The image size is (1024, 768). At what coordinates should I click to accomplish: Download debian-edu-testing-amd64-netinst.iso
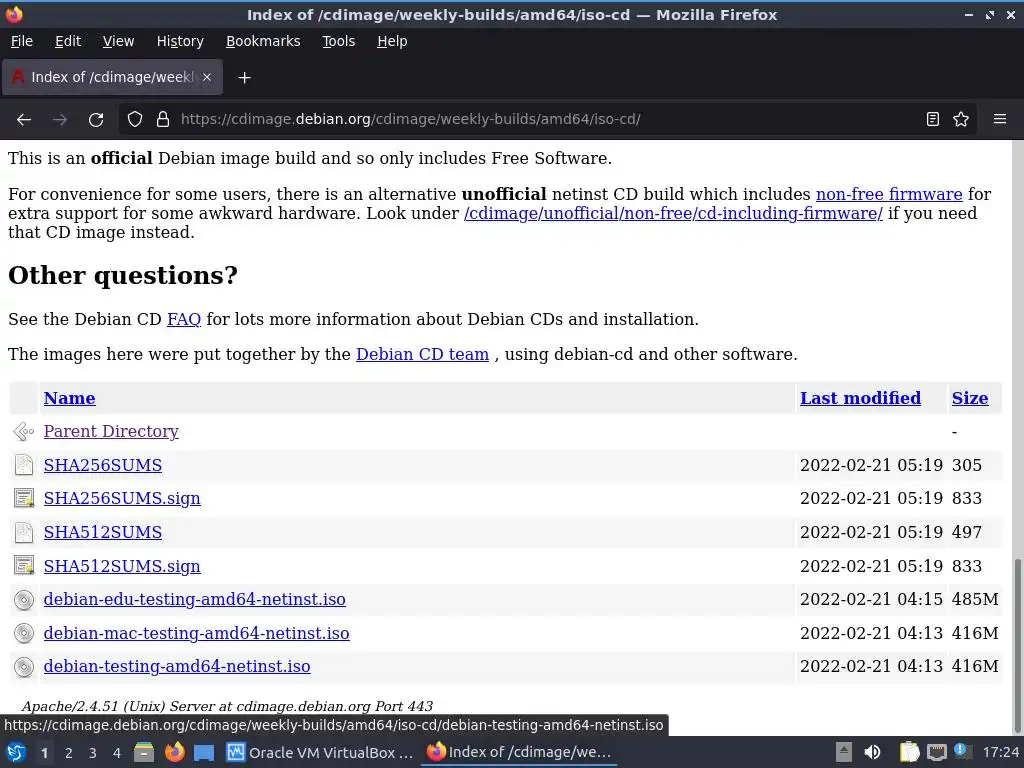[x=195, y=600]
